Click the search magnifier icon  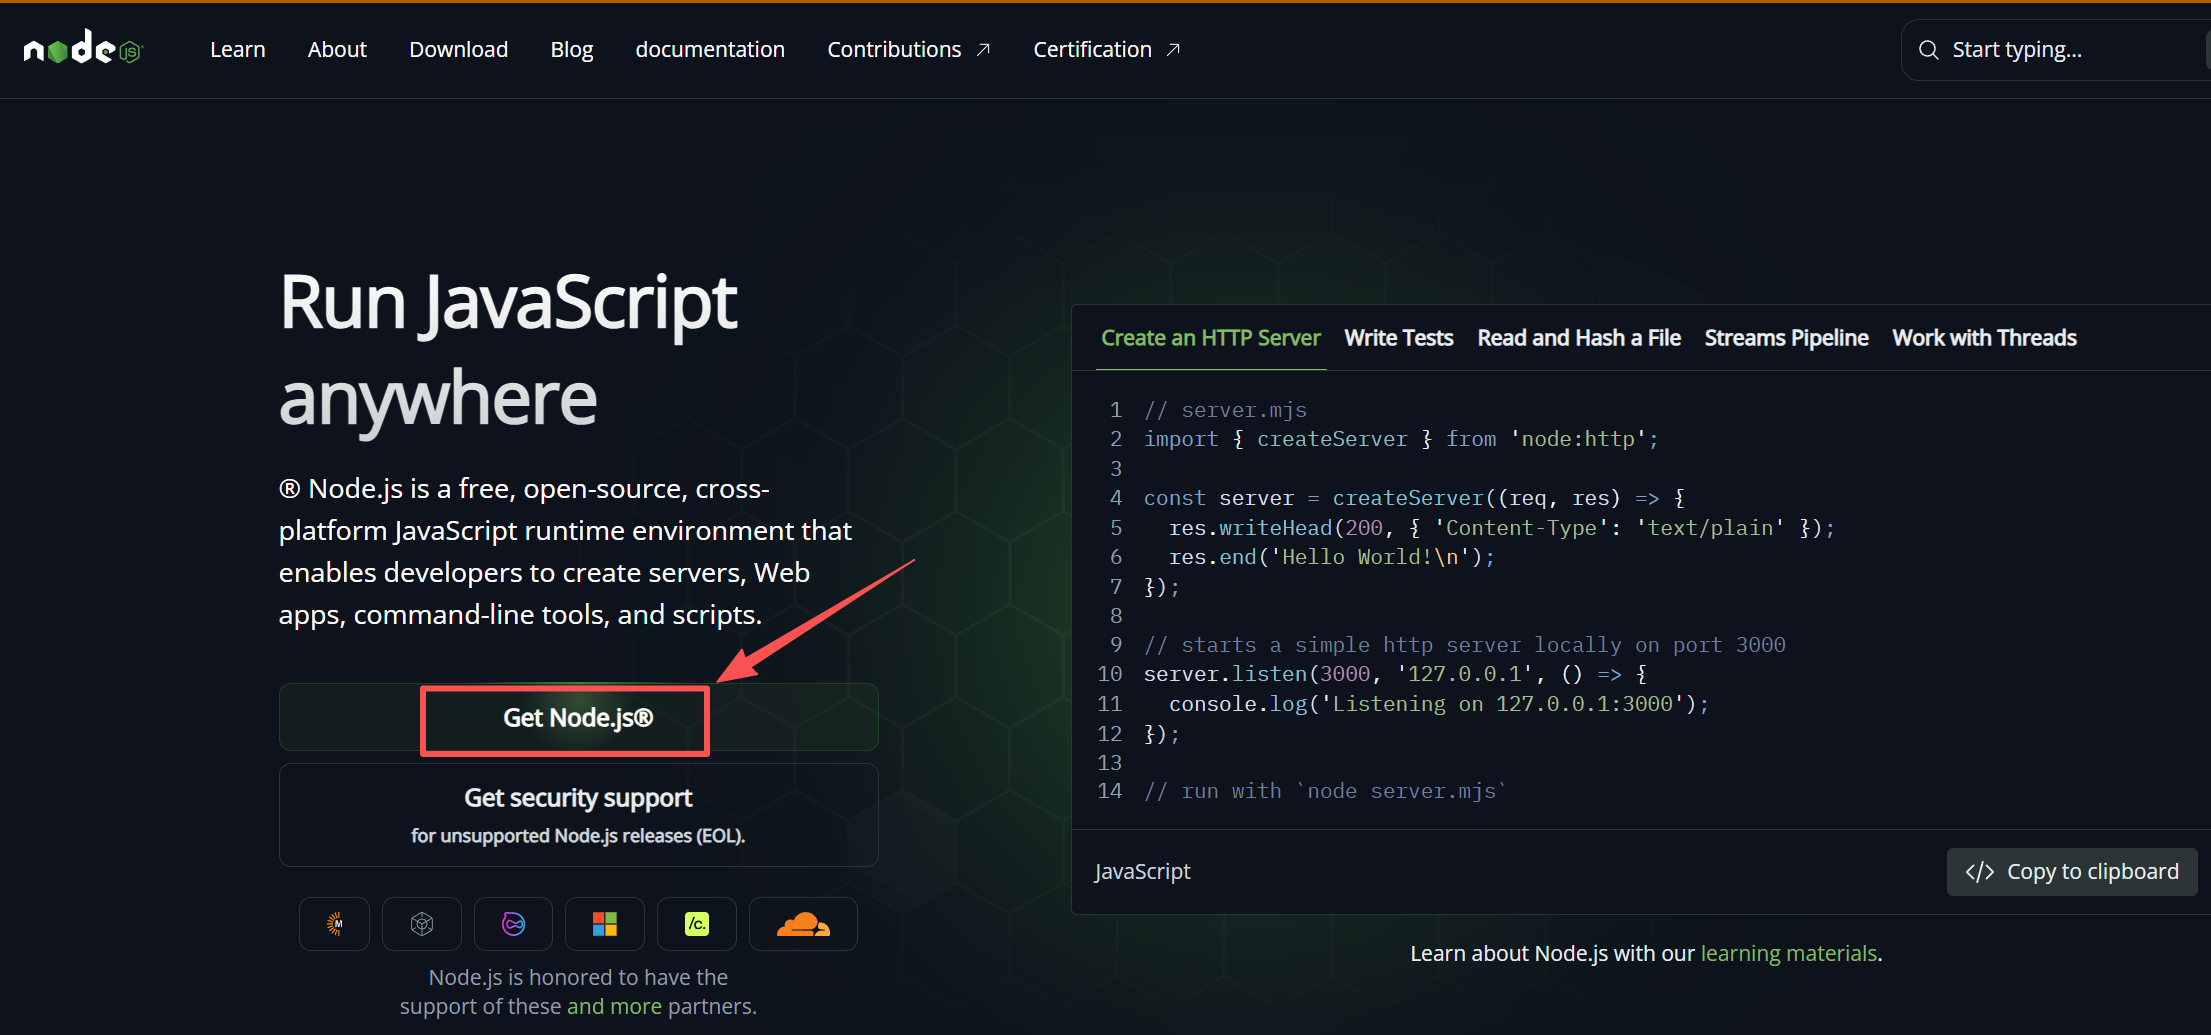1929,50
